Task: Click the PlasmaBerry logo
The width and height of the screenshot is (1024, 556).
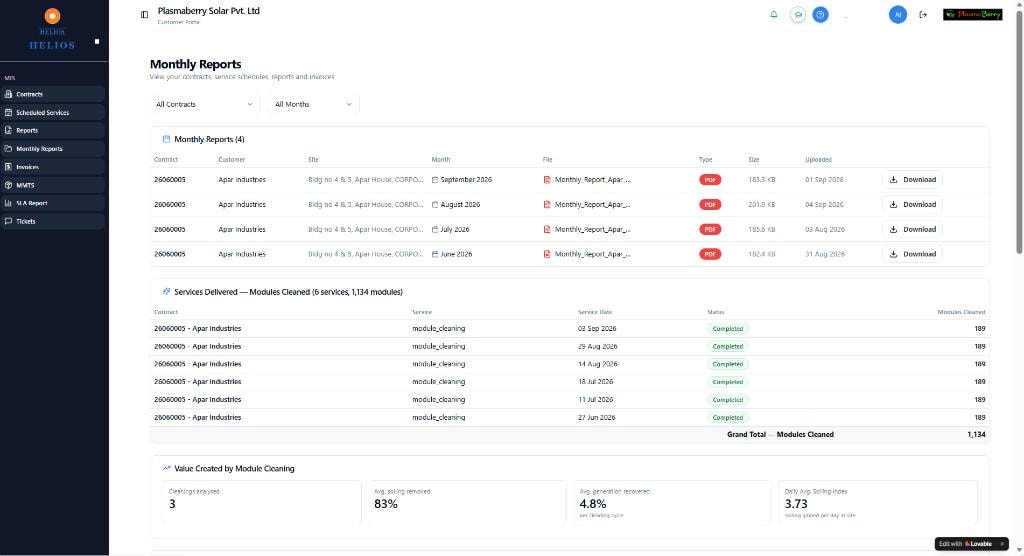Action: coord(972,14)
